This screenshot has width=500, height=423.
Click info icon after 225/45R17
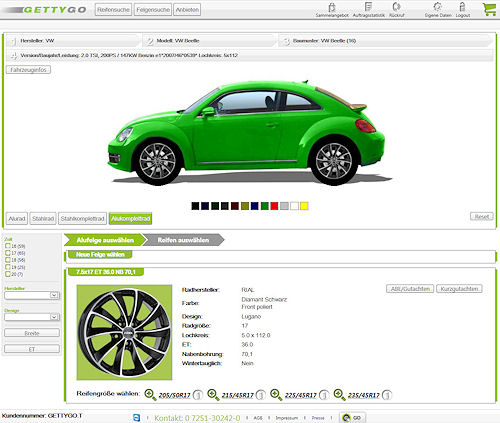324,395
